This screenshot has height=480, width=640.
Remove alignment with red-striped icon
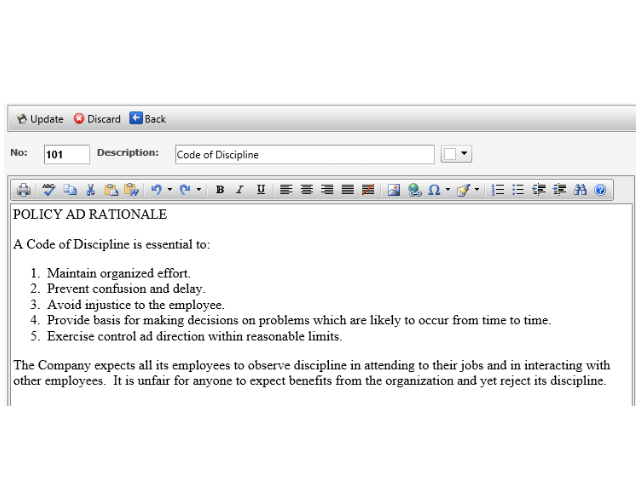(x=368, y=190)
